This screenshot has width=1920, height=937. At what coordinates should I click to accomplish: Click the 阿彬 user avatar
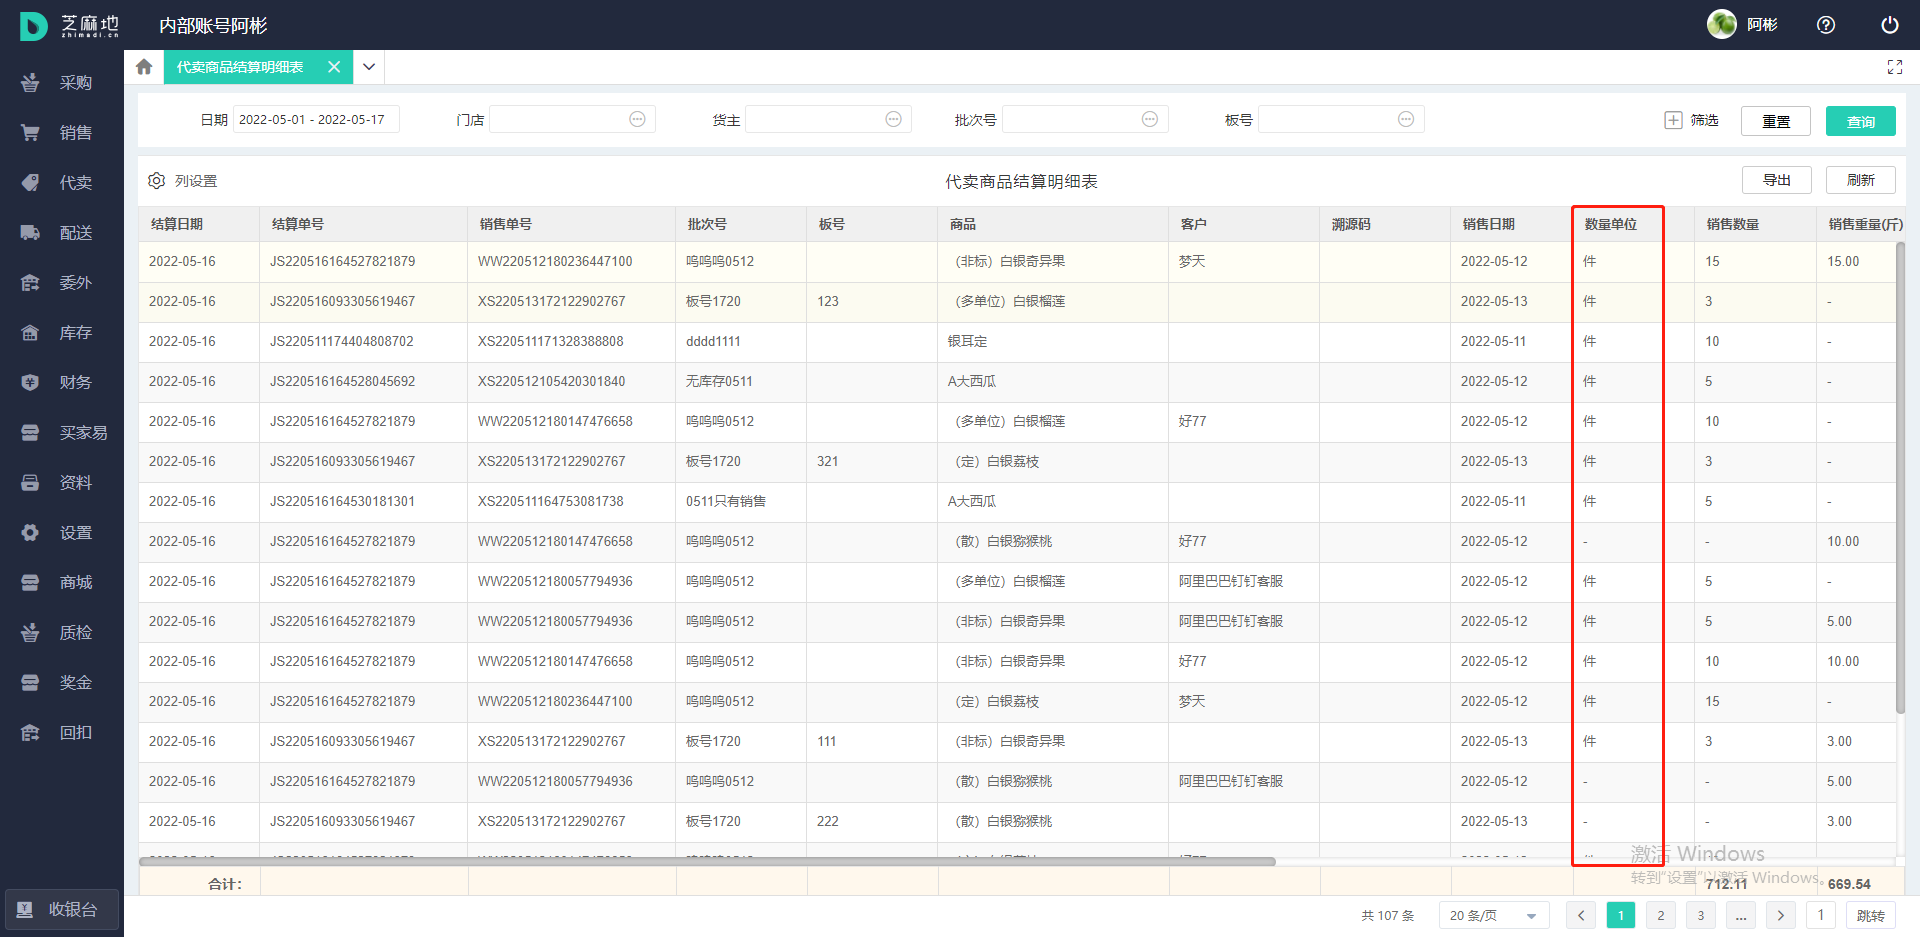pos(1722,24)
